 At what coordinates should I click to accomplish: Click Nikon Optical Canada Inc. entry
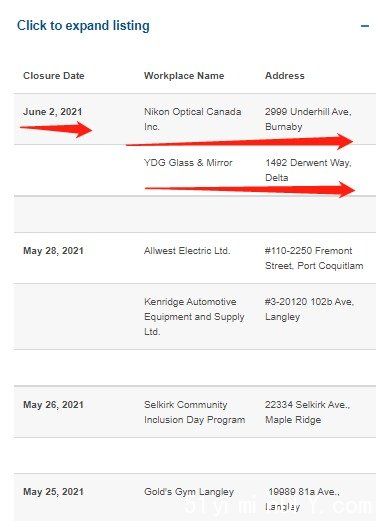[193, 119]
